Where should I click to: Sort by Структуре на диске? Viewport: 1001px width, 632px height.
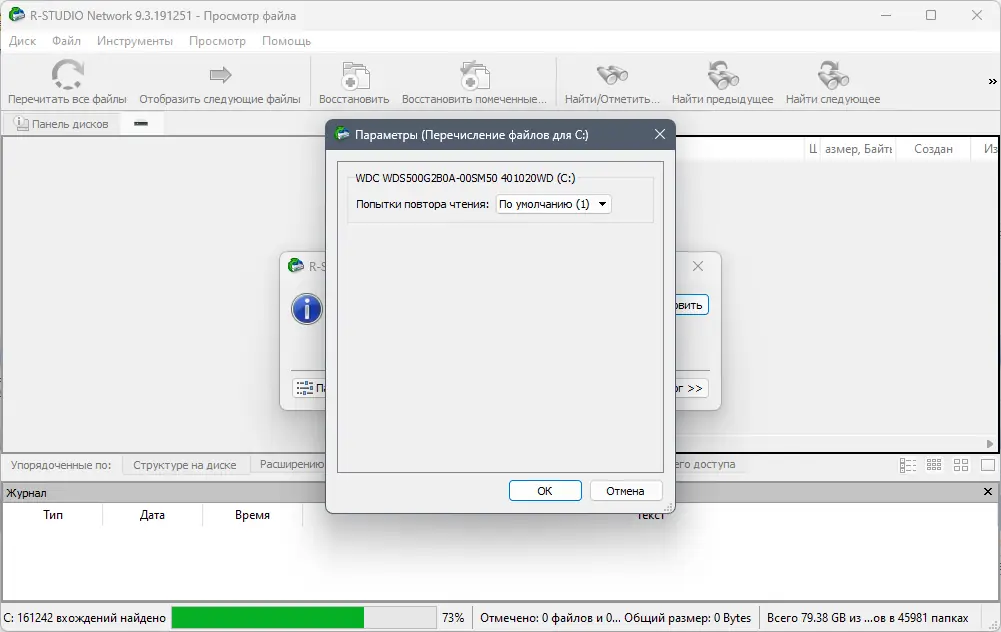pyautogui.click(x=184, y=465)
